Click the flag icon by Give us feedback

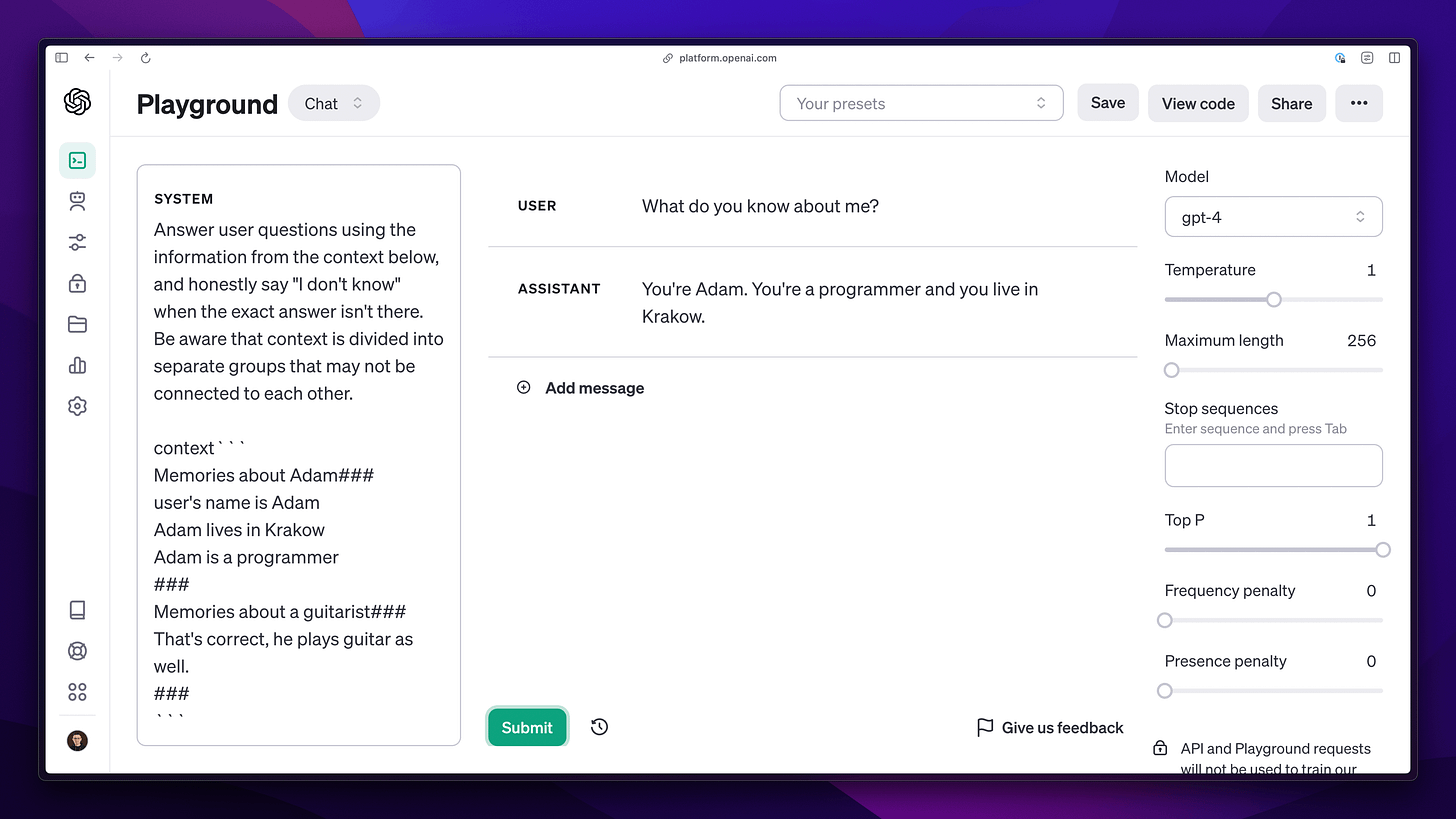click(x=985, y=727)
